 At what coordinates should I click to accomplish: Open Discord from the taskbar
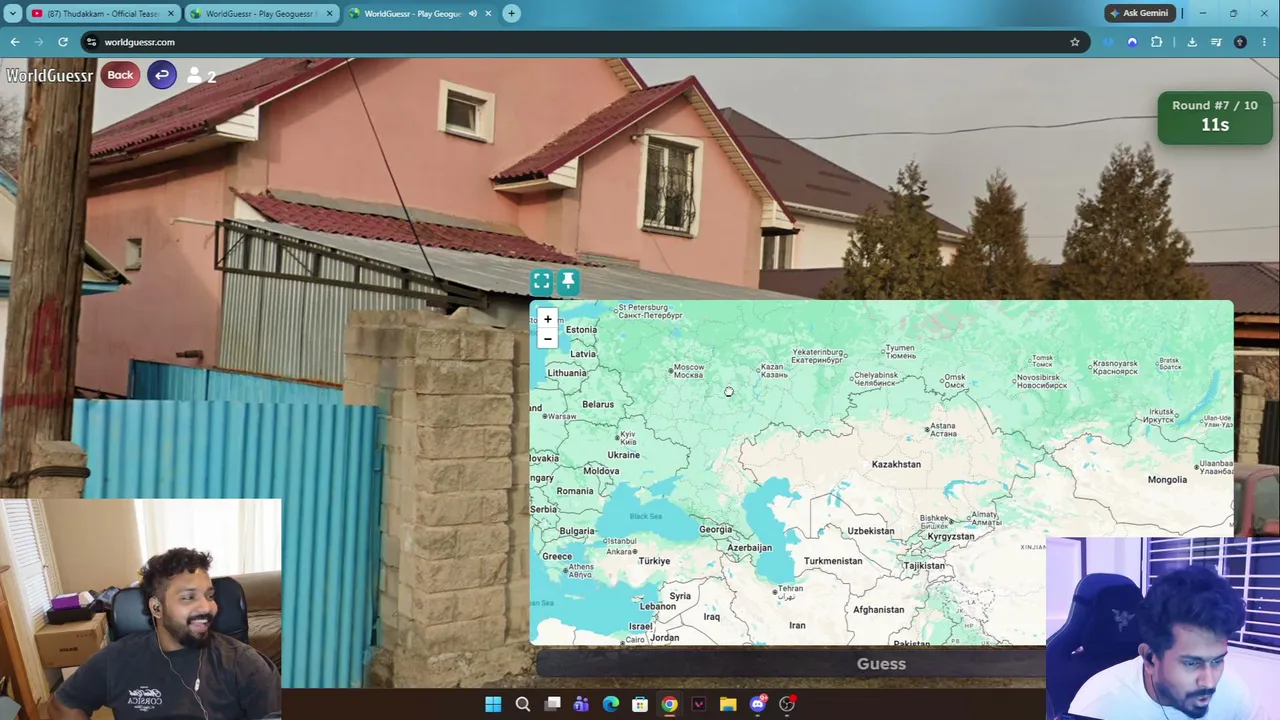[758, 704]
